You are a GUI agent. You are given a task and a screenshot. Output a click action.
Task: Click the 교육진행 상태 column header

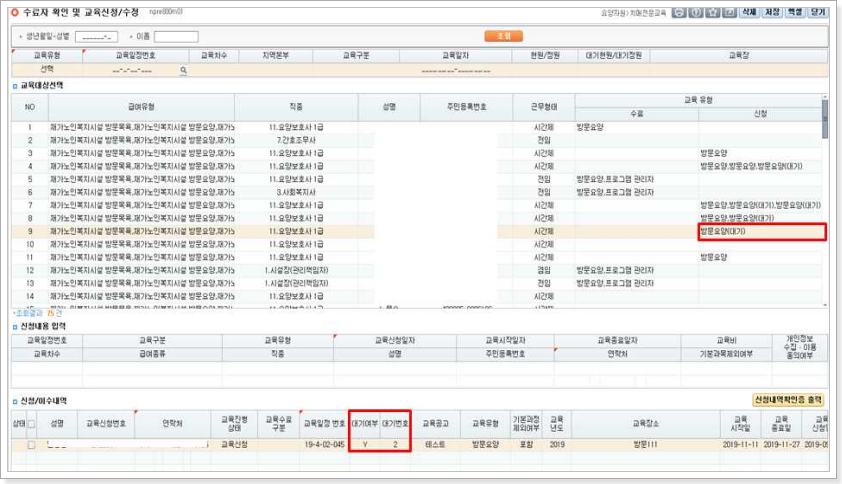235,424
